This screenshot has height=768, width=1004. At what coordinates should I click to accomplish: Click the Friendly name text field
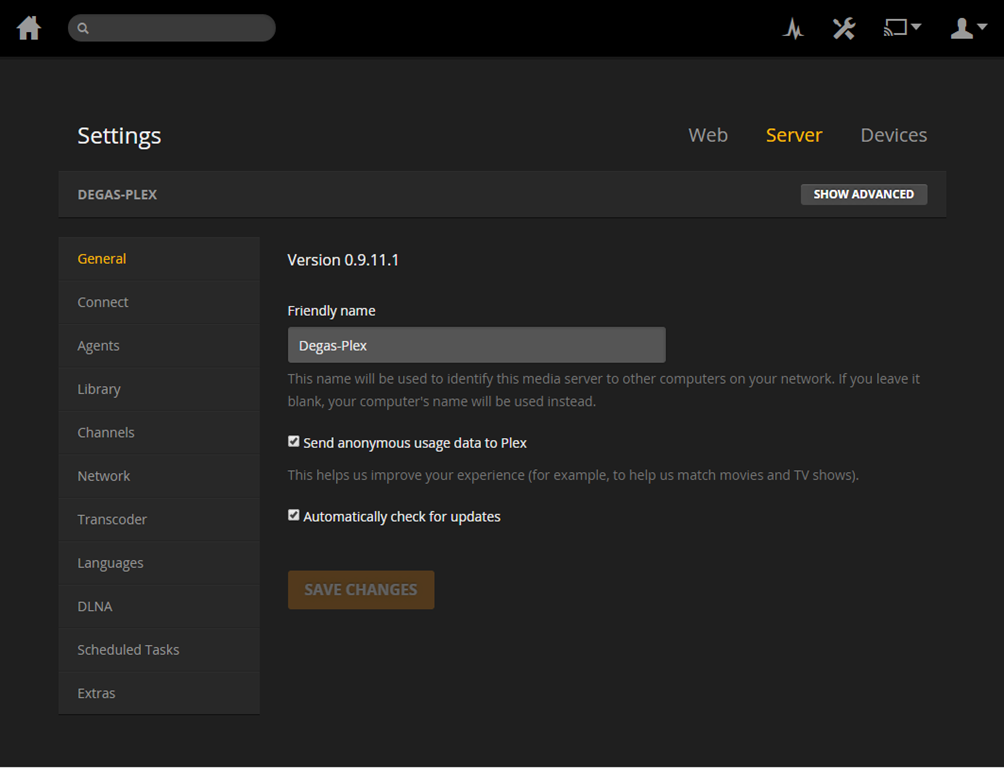(x=476, y=345)
